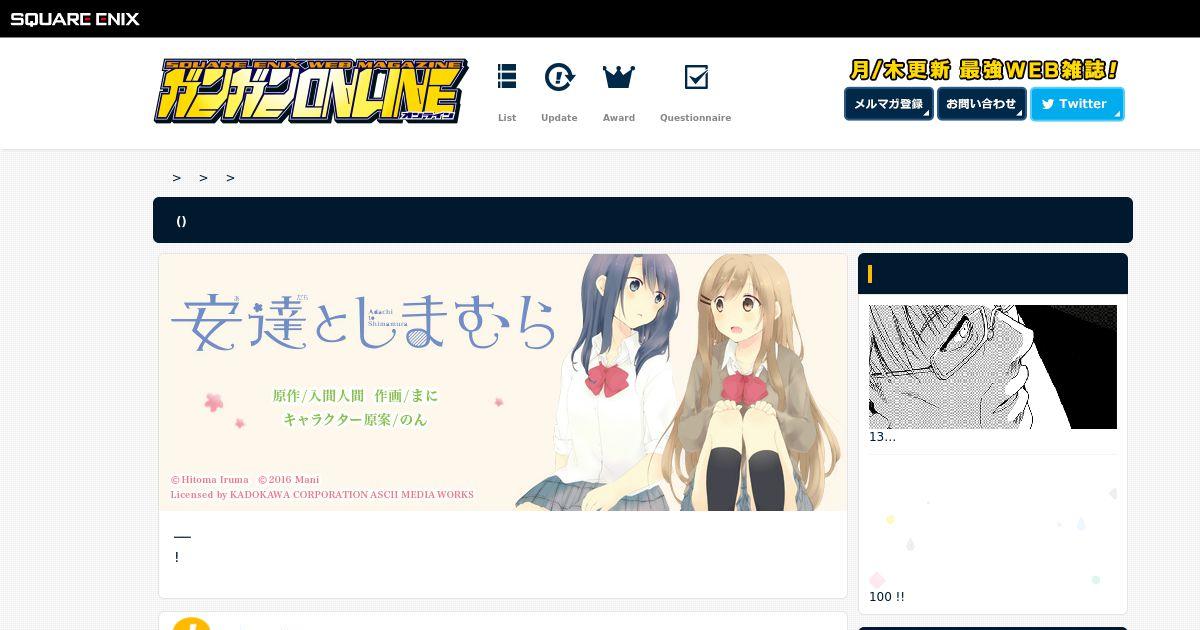Select the Update menu label

point(559,118)
